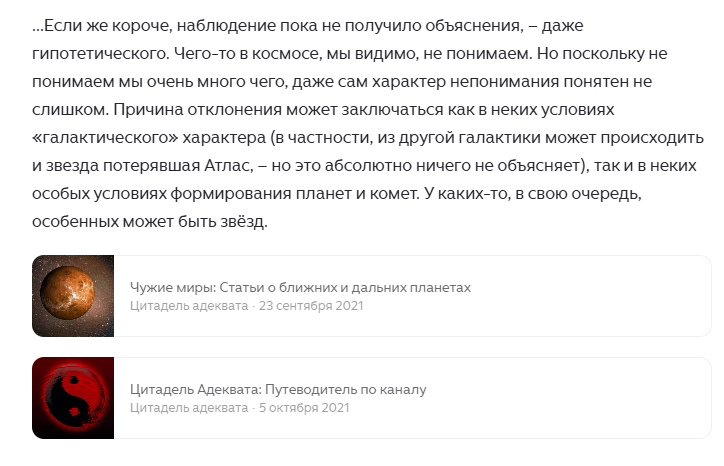
Task: Click the closing words 'быть звёзд.'
Action: click(223, 222)
